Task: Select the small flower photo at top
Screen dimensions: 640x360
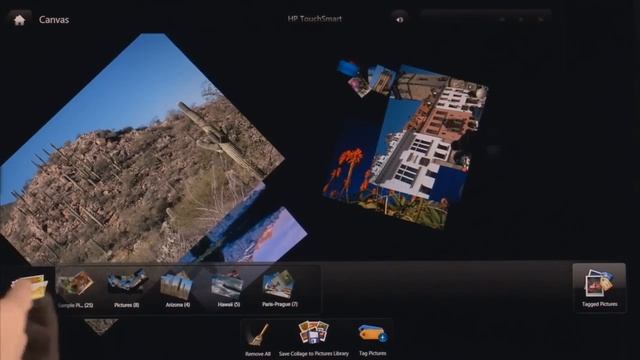Action: click(358, 87)
